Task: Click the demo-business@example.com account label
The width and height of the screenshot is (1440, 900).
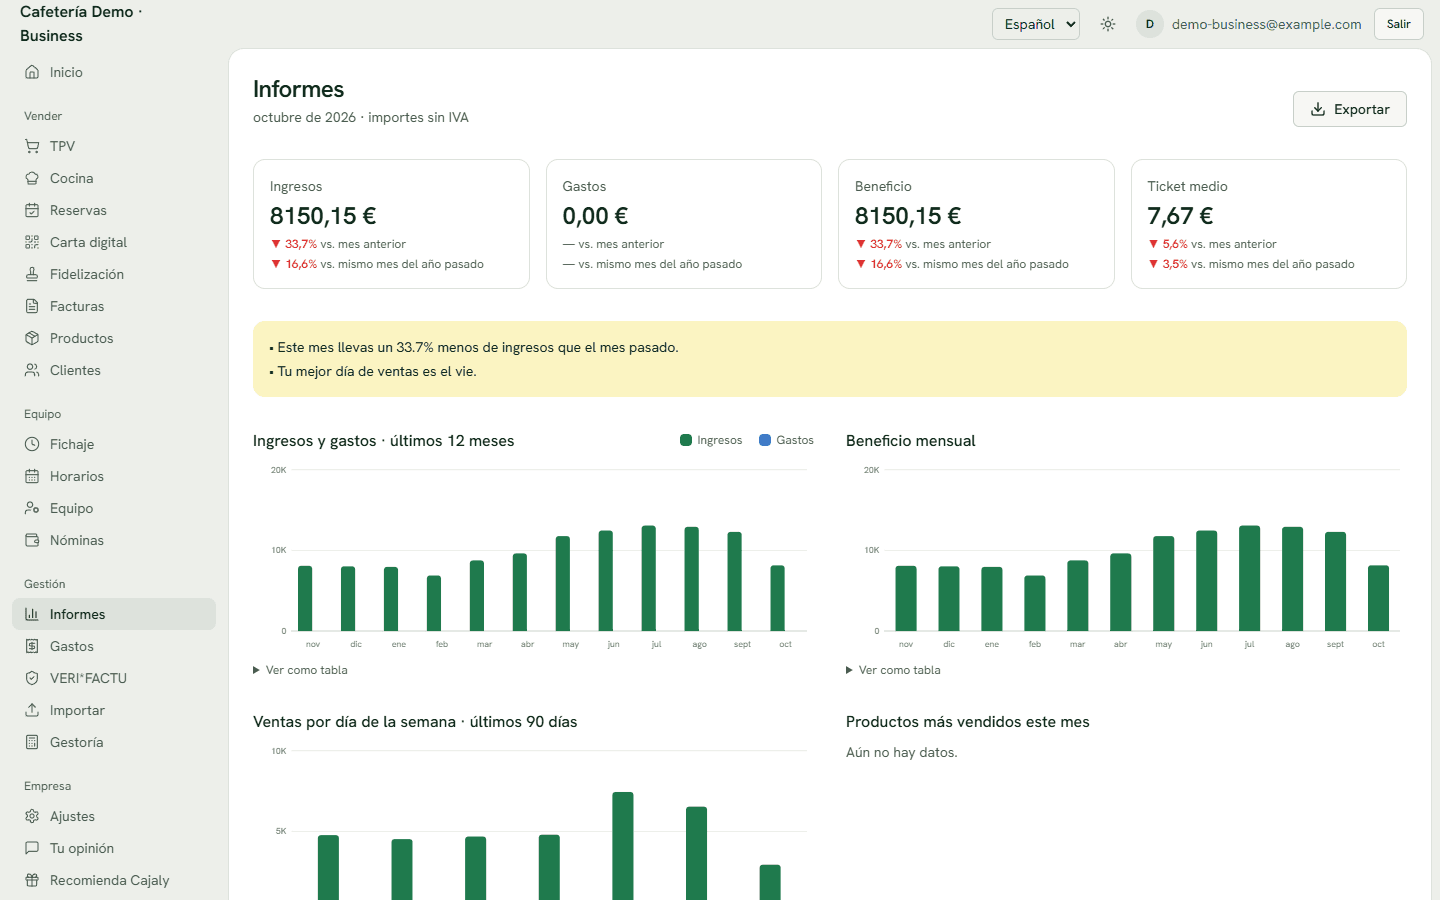Action: point(1267,24)
